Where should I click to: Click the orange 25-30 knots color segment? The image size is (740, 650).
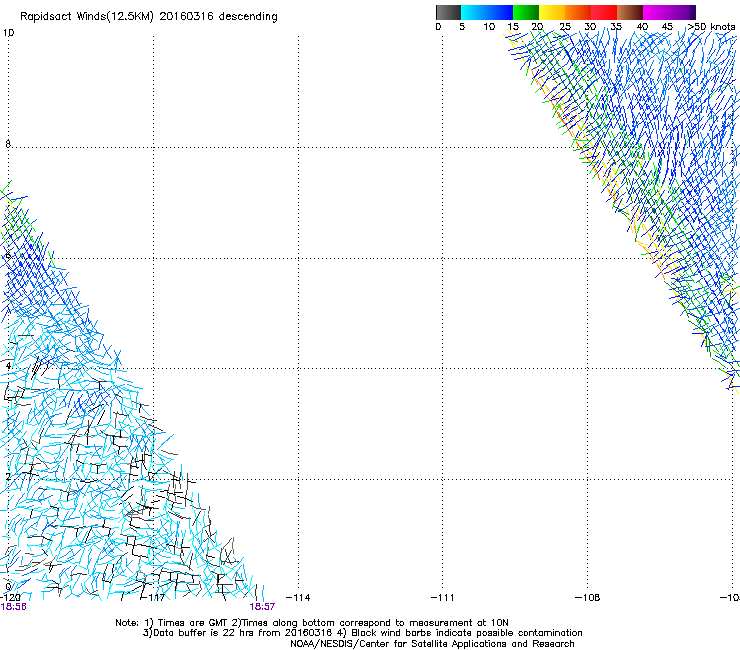(578, 12)
